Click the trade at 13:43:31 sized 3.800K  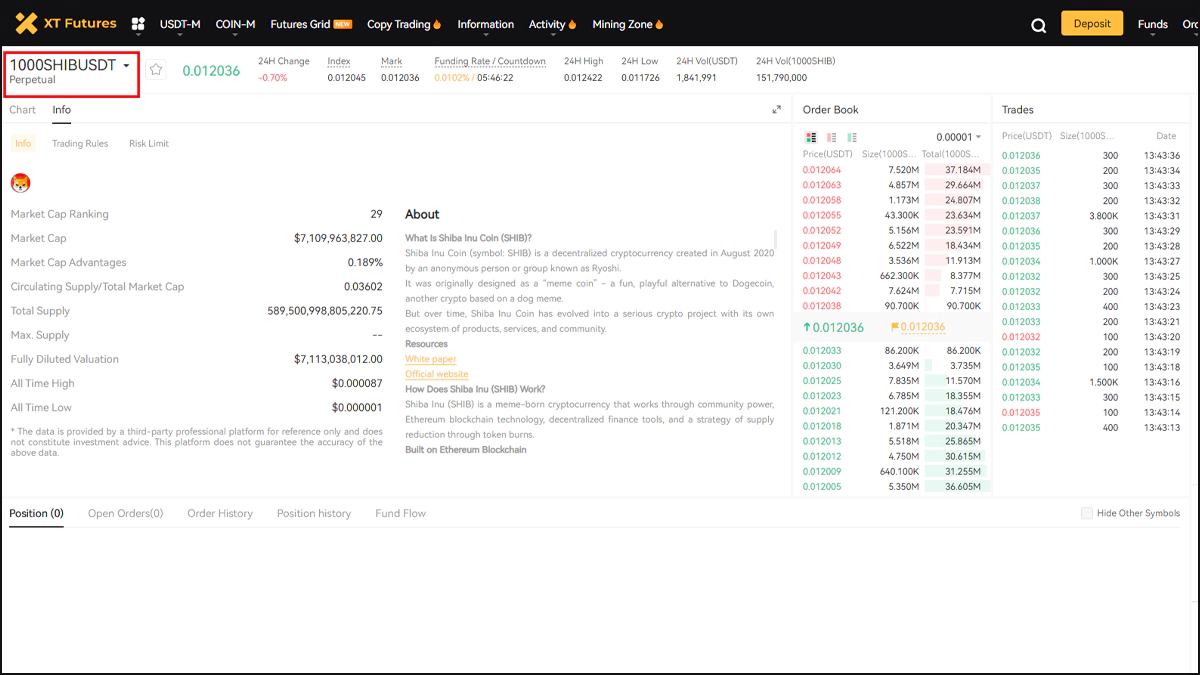coord(1091,216)
